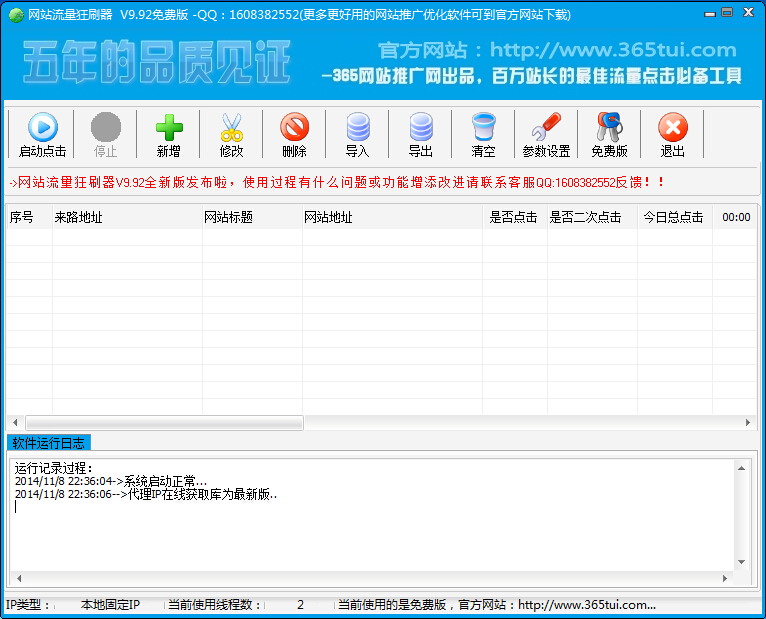Maximize the window
This screenshot has height=619, width=766.
point(727,12)
